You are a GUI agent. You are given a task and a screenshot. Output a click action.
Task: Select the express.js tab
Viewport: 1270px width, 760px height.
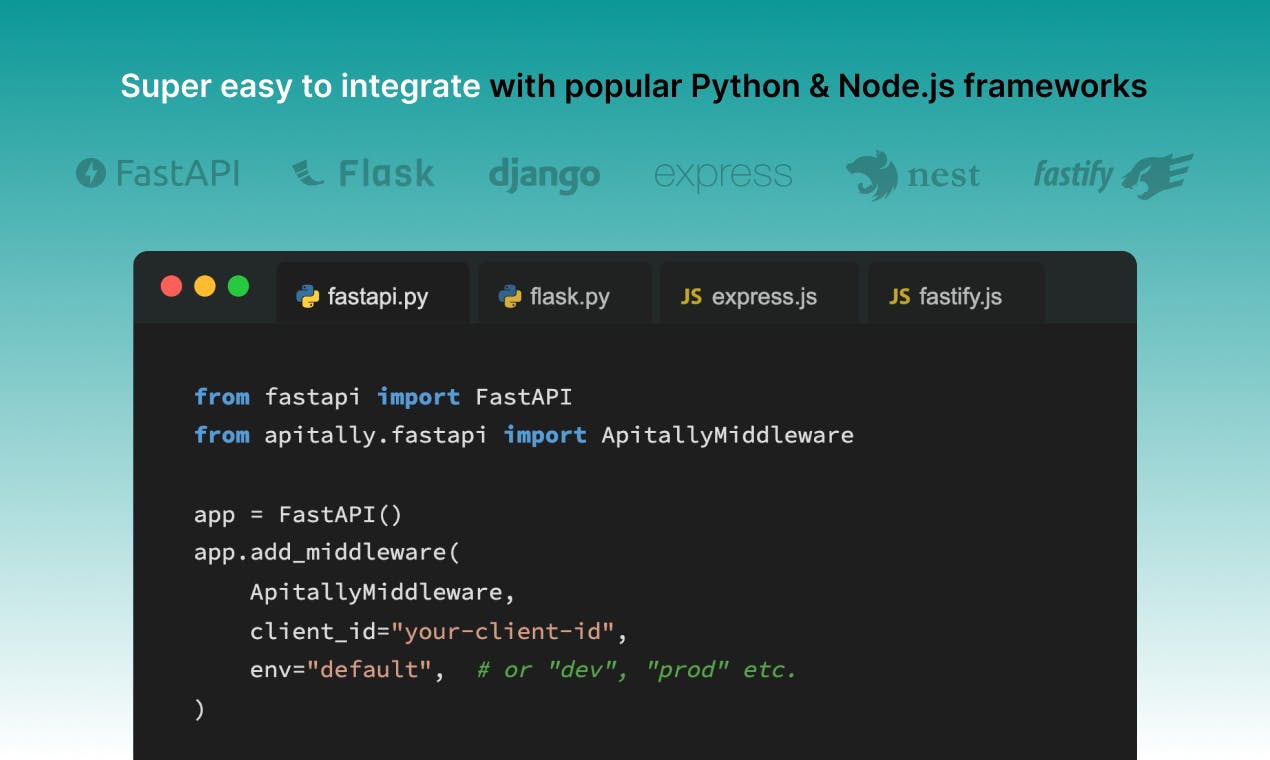coord(759,293)
